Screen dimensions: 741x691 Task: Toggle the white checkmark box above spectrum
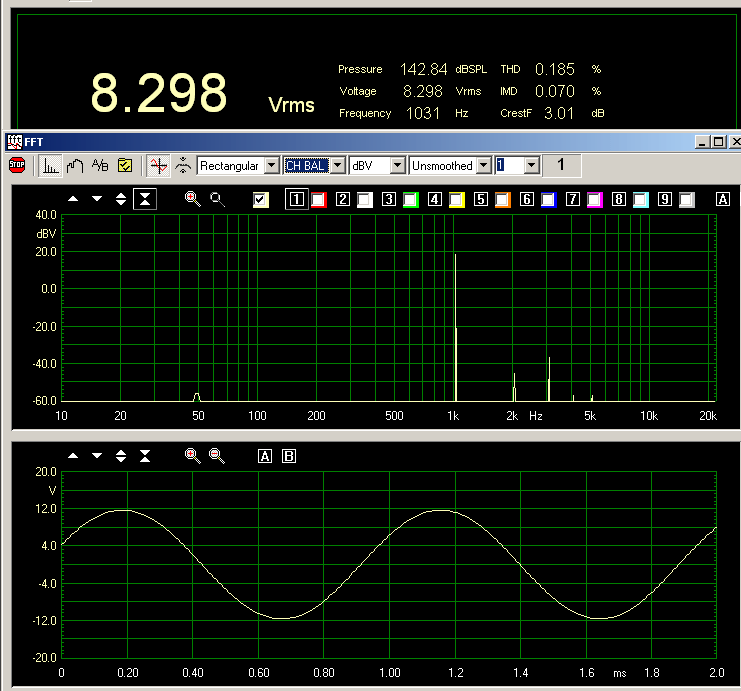(x=261, y=199)
